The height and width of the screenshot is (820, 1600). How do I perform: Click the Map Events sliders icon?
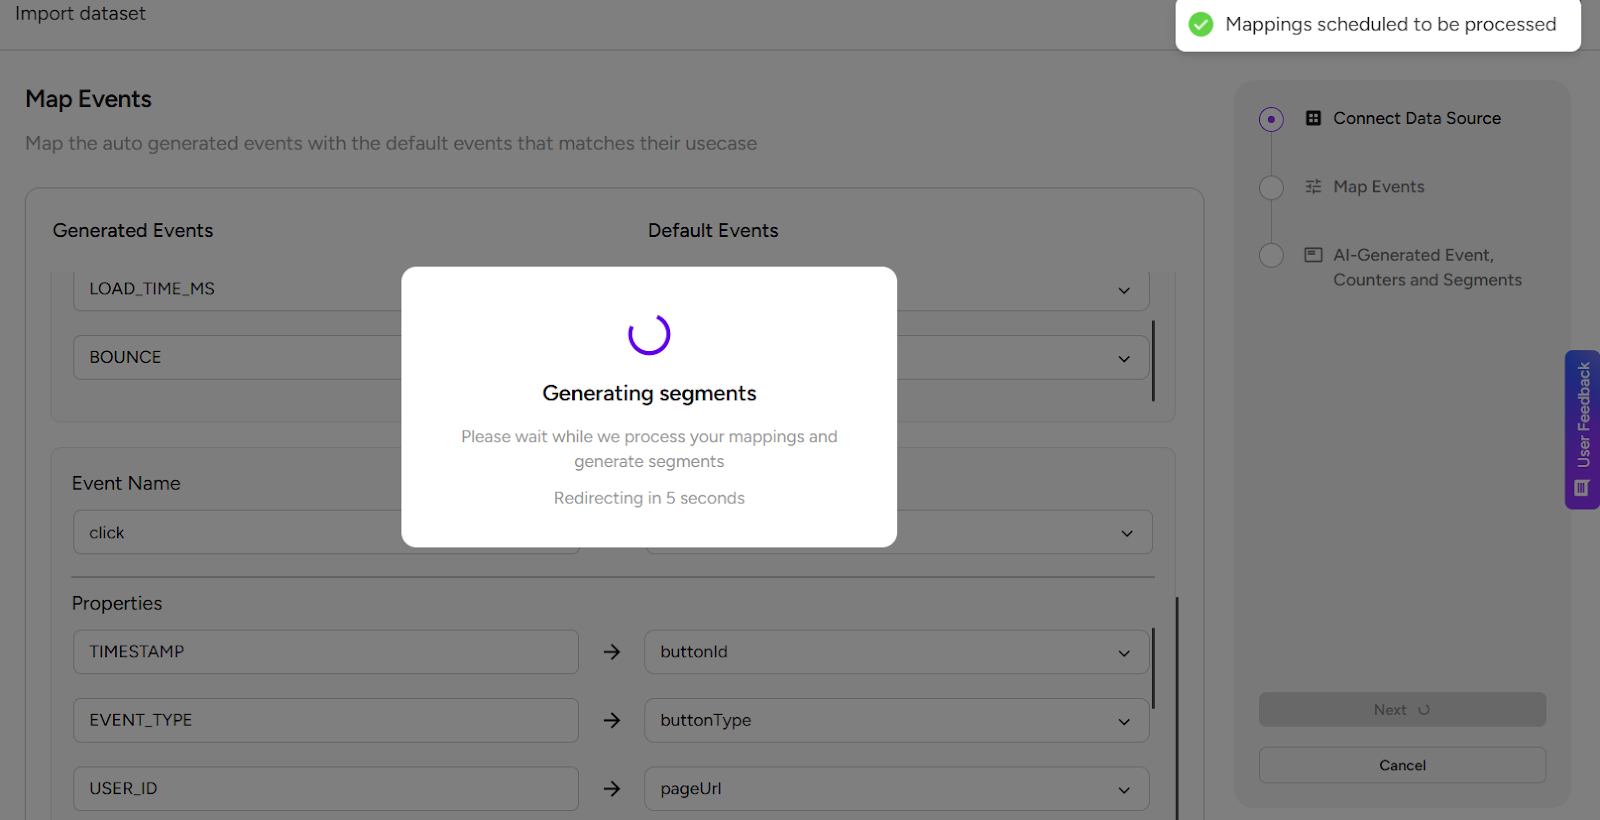coord(1313,187)
